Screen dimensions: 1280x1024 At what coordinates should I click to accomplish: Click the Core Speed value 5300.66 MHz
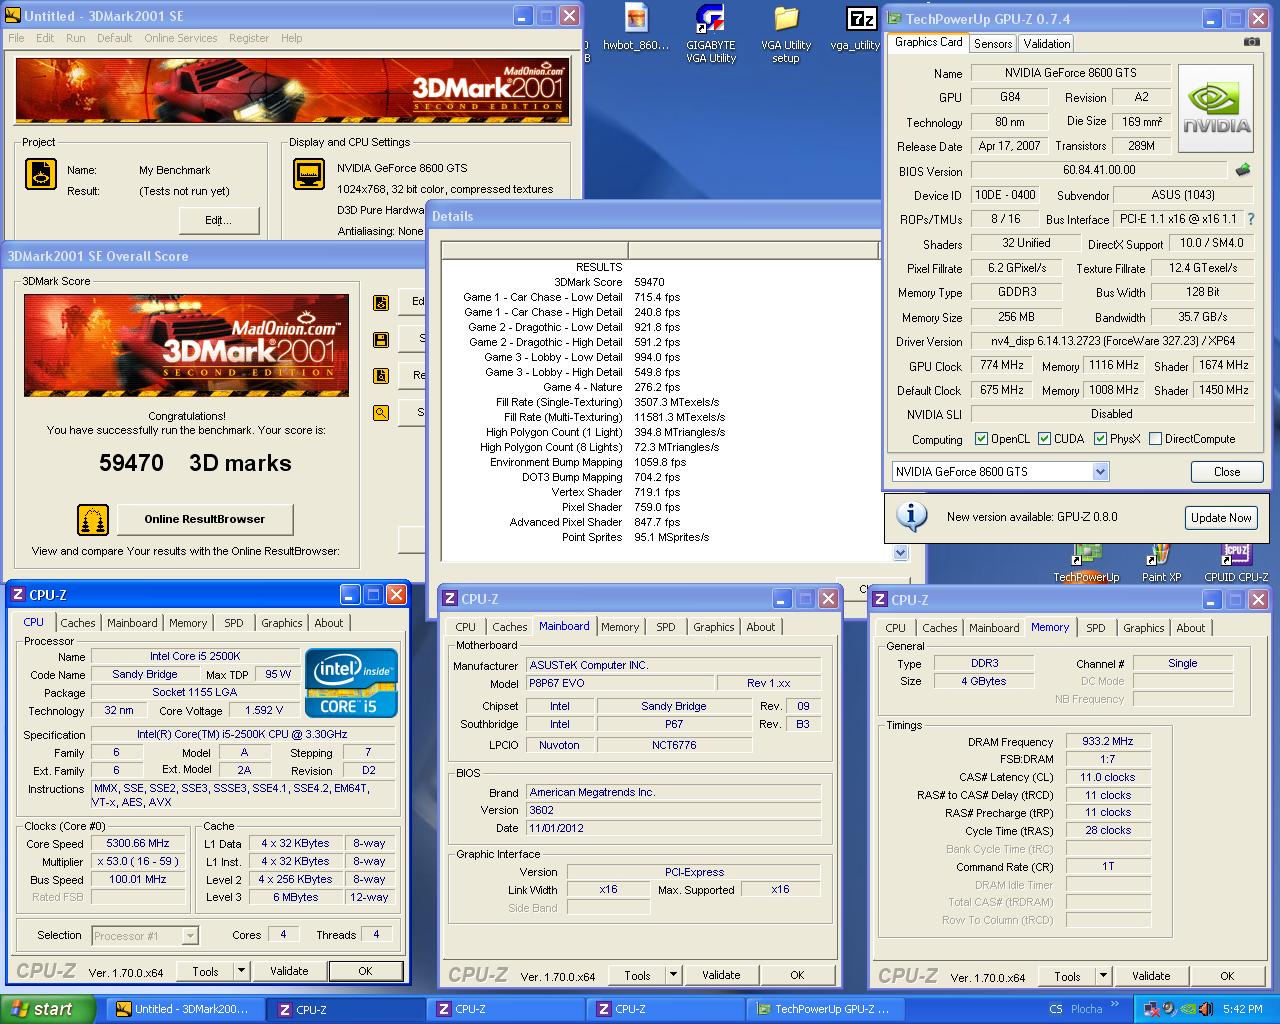(138, 843)
